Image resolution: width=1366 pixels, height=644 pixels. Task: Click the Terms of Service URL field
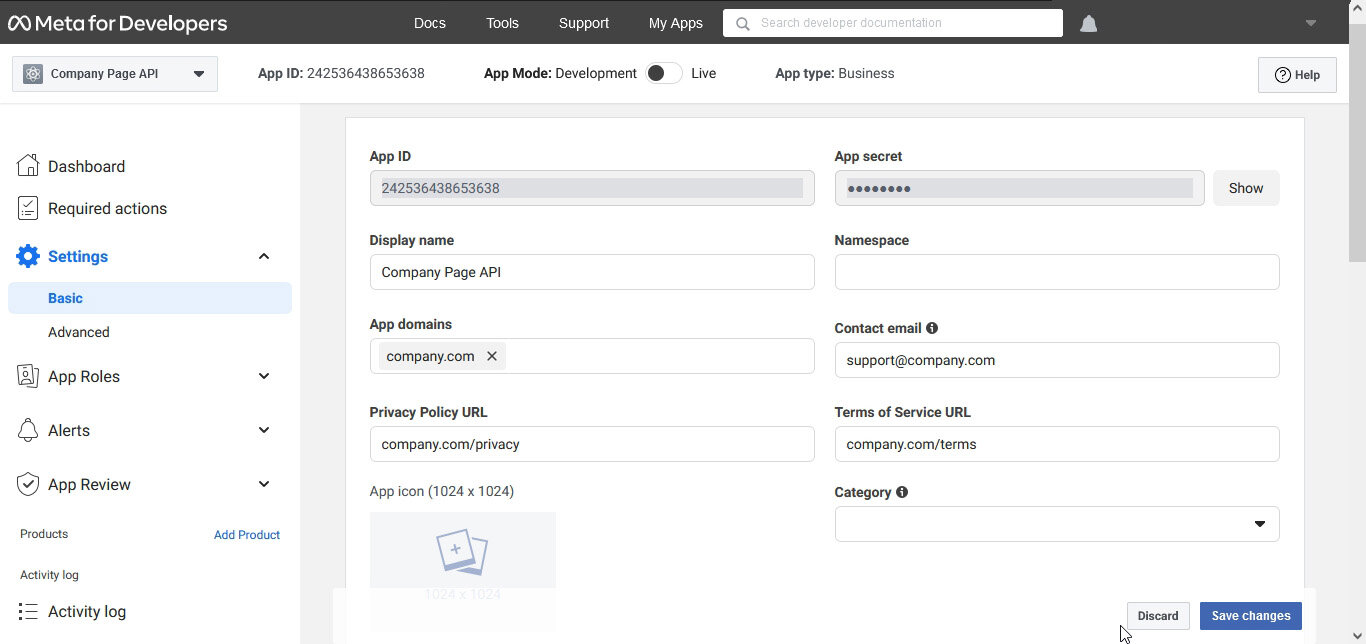[x=1057, y=444]
